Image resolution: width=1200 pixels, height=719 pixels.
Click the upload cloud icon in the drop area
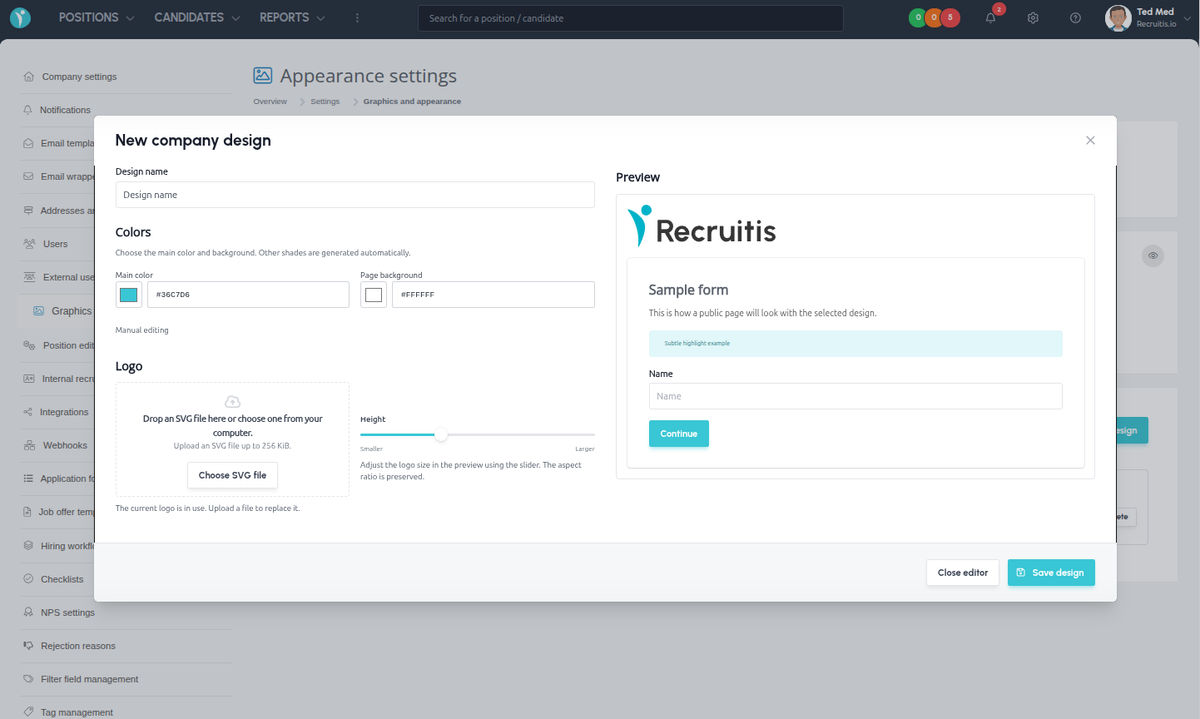point(232,402)
